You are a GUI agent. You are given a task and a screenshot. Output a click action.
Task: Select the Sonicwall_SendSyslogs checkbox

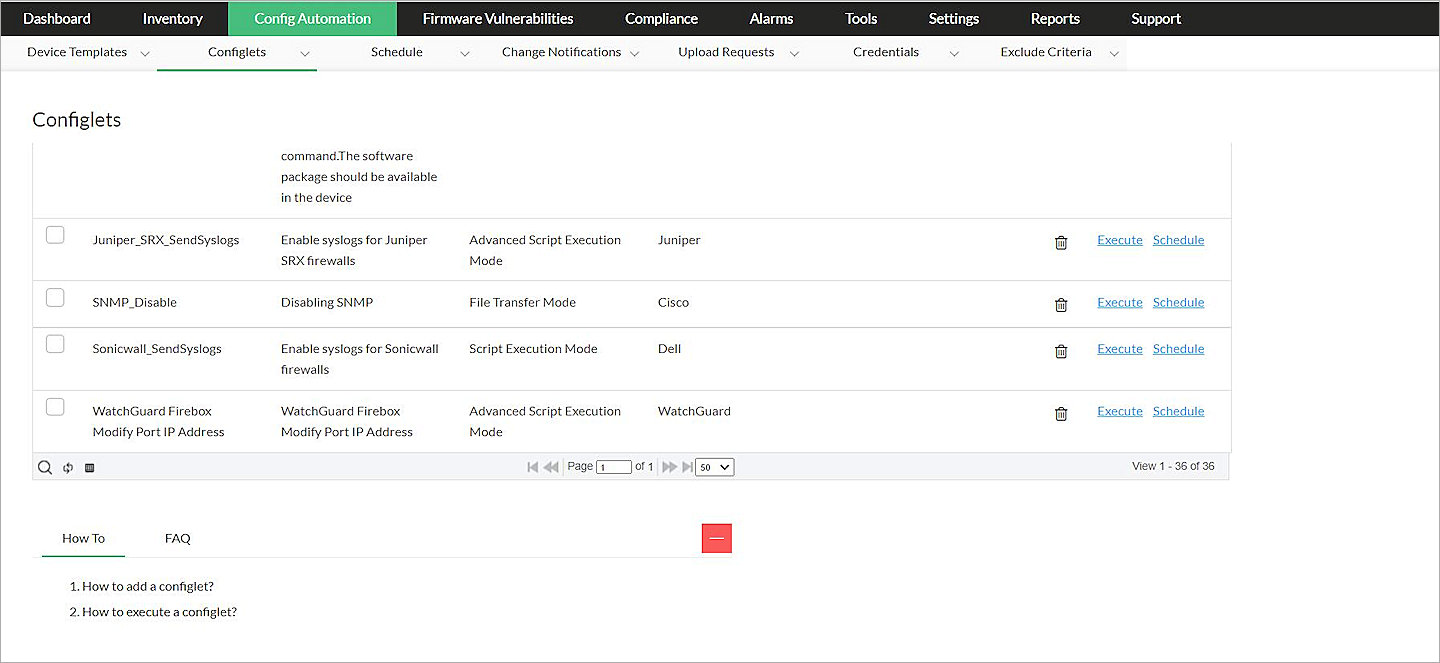(x=55, y=344)
